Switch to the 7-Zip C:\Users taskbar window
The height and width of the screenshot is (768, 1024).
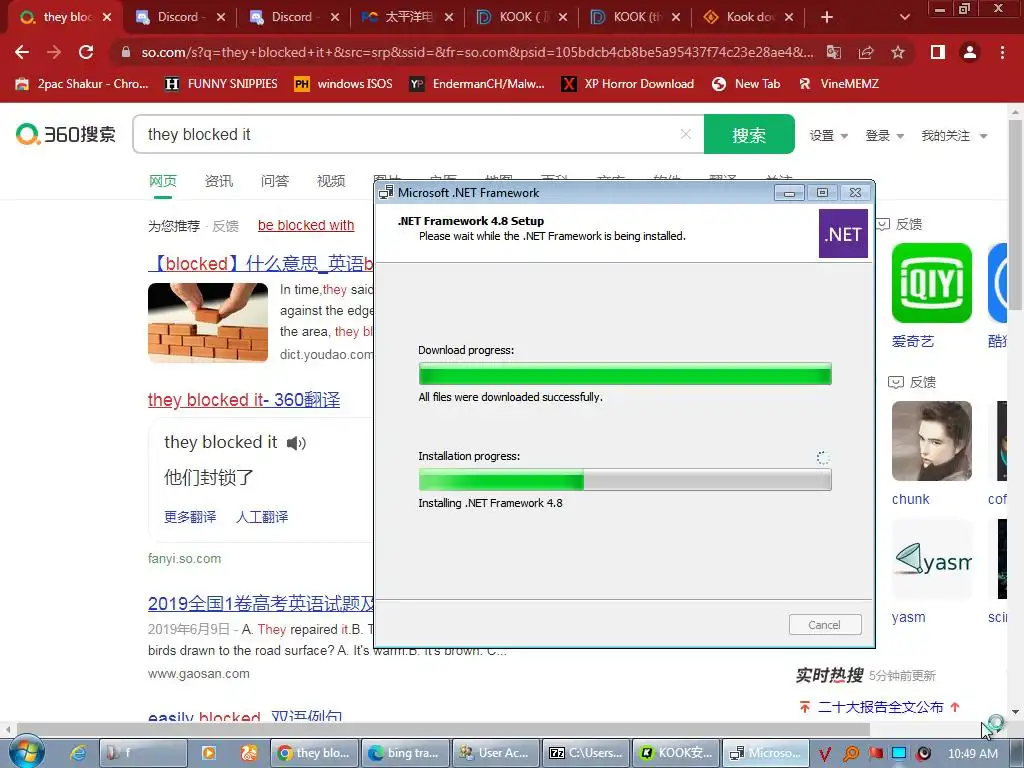[586, 753]
